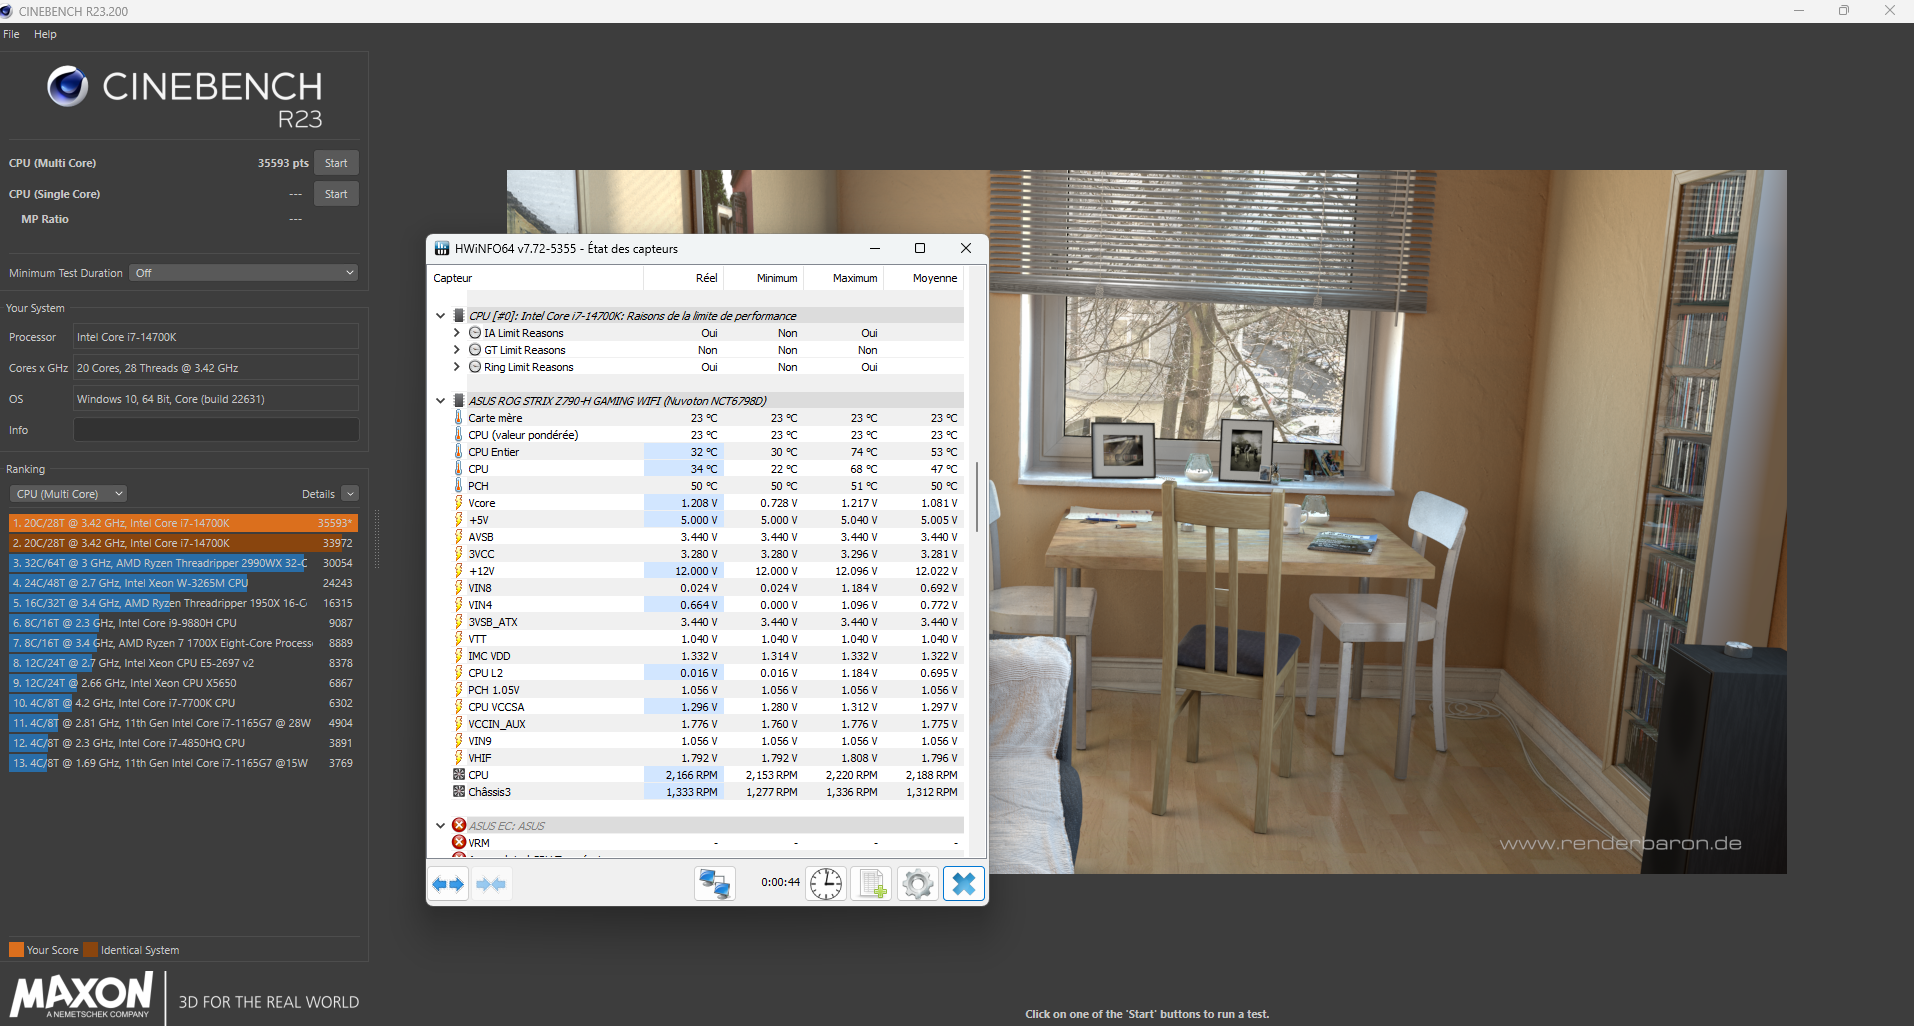Viewport: 1914px width, 1026px height.
Task: Collapse the ASUS ROG STRIX Z790-H sensor group
Action: (440, 401)
